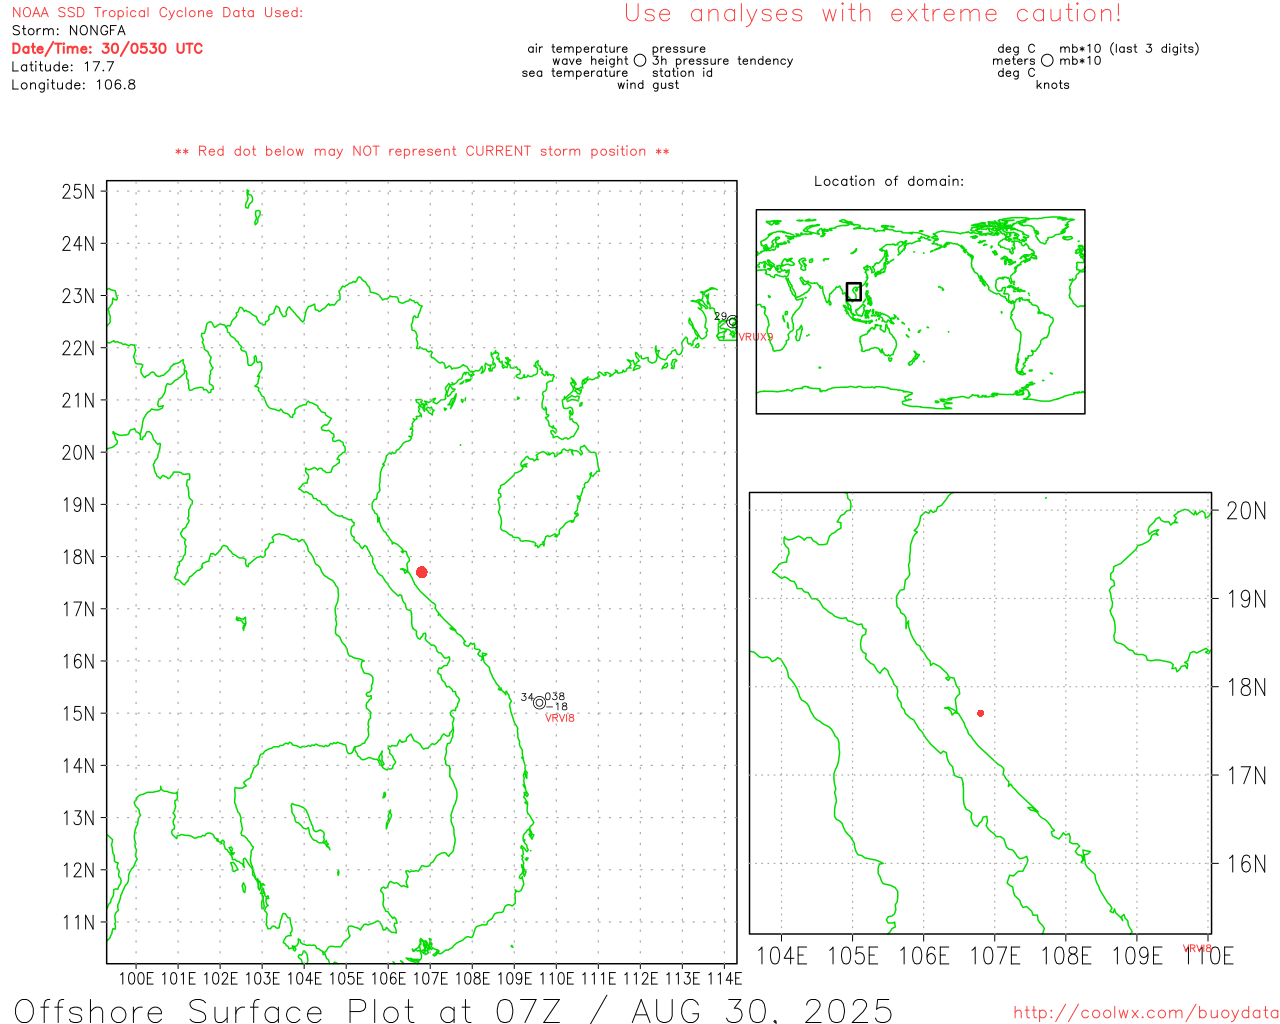Click the red-dot storm position disclaimer note
The image size is (1280, 1024).
click(422, 151)
